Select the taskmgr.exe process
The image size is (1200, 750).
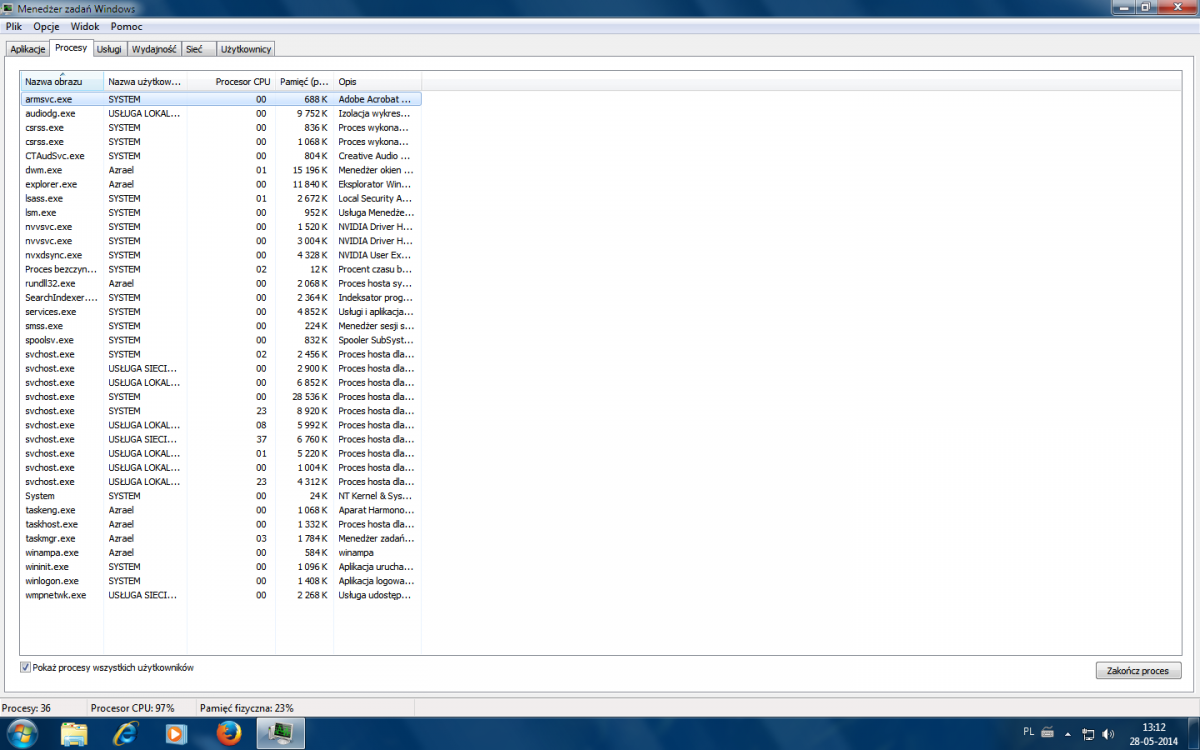[x=221, y=538]
